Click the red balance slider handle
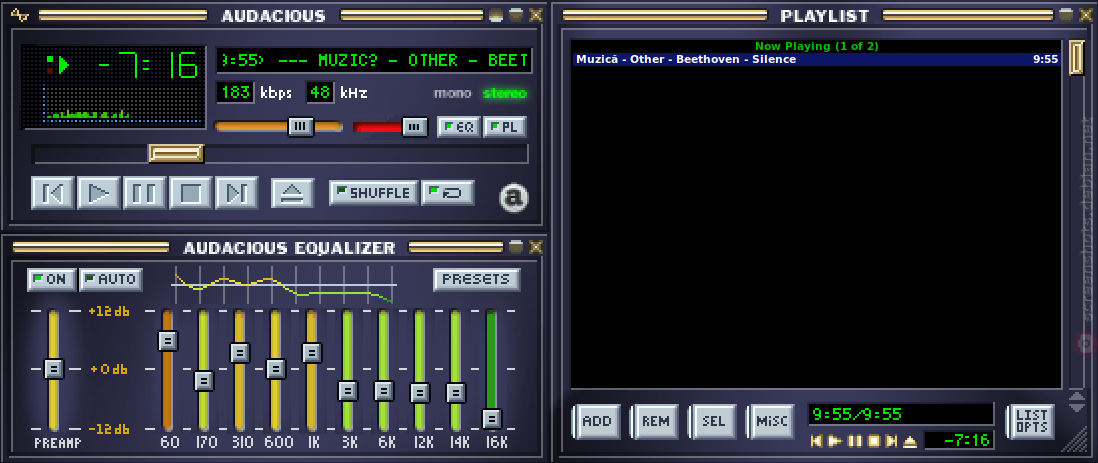This screenshot has height=463, width=1098. click(415, 126)
